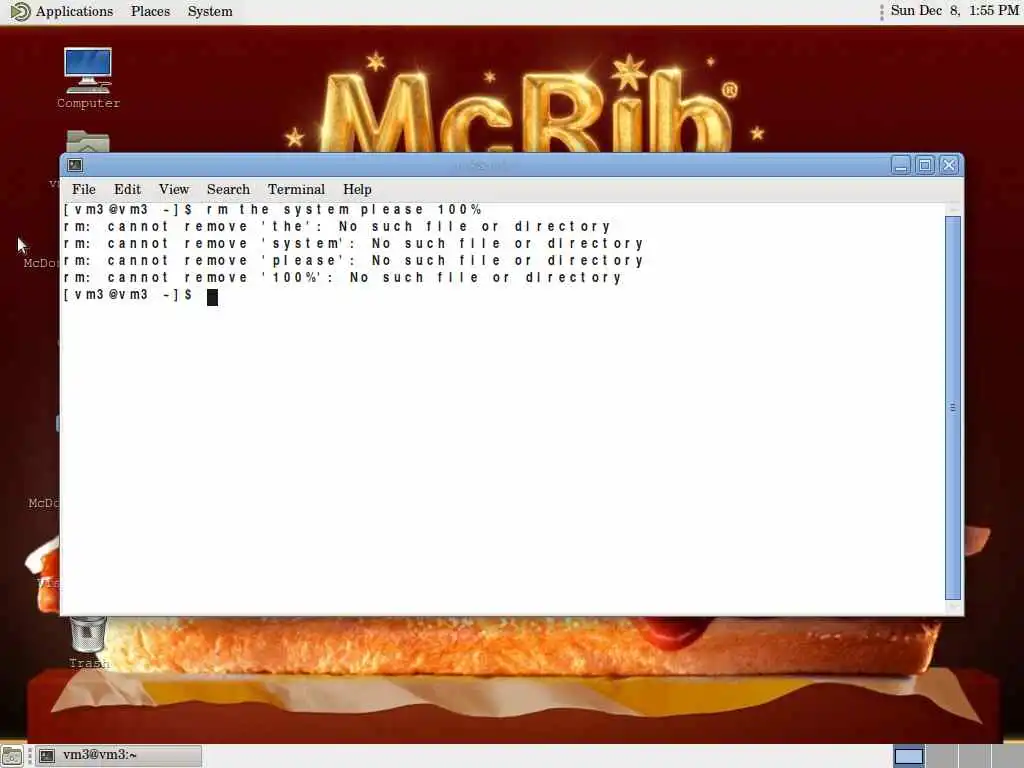Open the View menu in terminal
The image size is (1024, 768).
point(174,189)
